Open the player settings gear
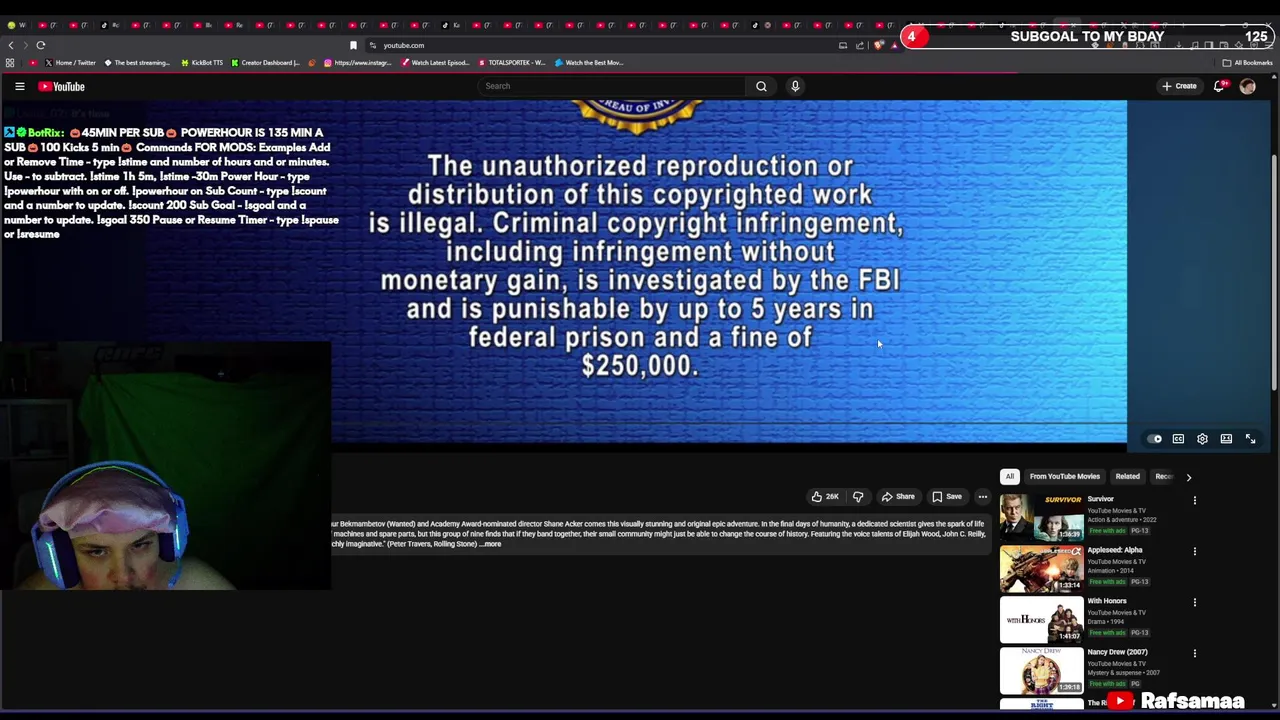The image size is (1280, 720). pyautogui.click(x=1202, y=439)
